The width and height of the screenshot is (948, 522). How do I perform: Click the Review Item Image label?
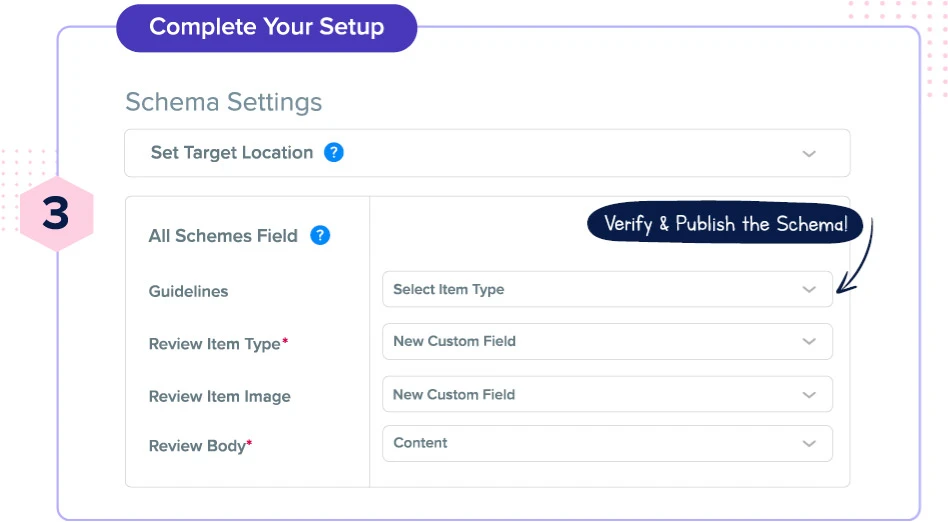[219, 397]
